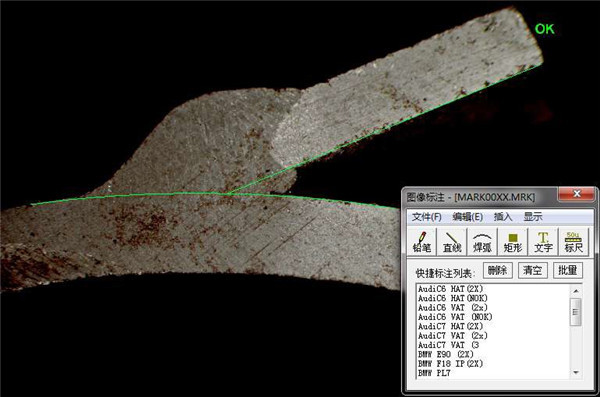Select list entry AudiC6 VAT (NOK)
Viewport: 600px width, 397px height.
[455, 317]
